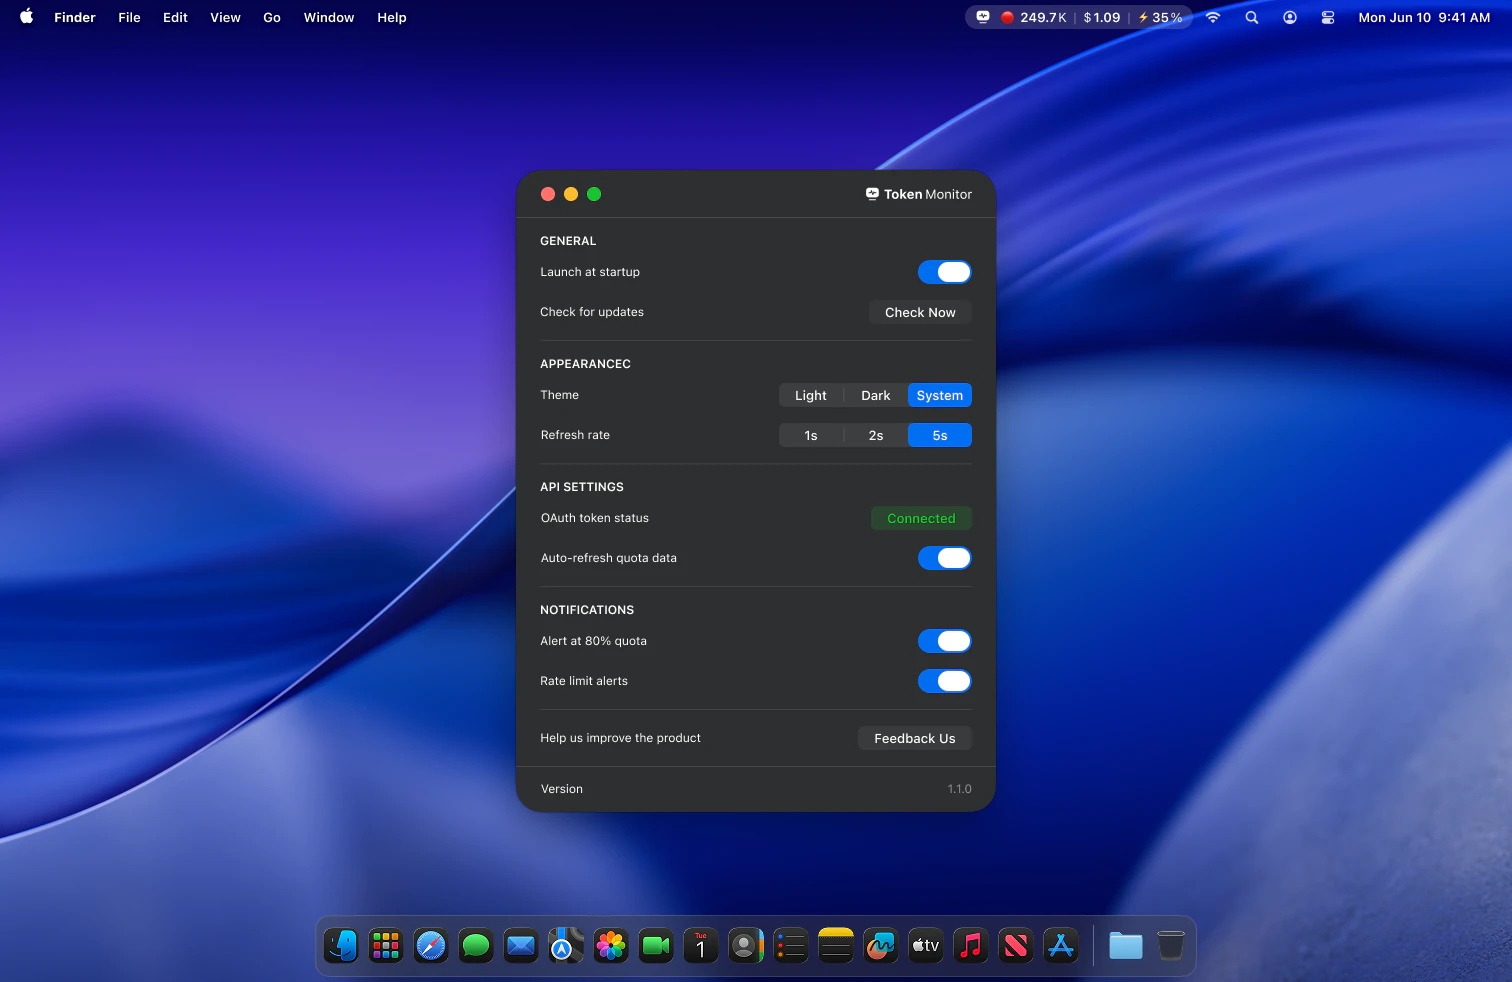
Task: Open Spotlight search from the menu bar
Action: [1251, 17]
